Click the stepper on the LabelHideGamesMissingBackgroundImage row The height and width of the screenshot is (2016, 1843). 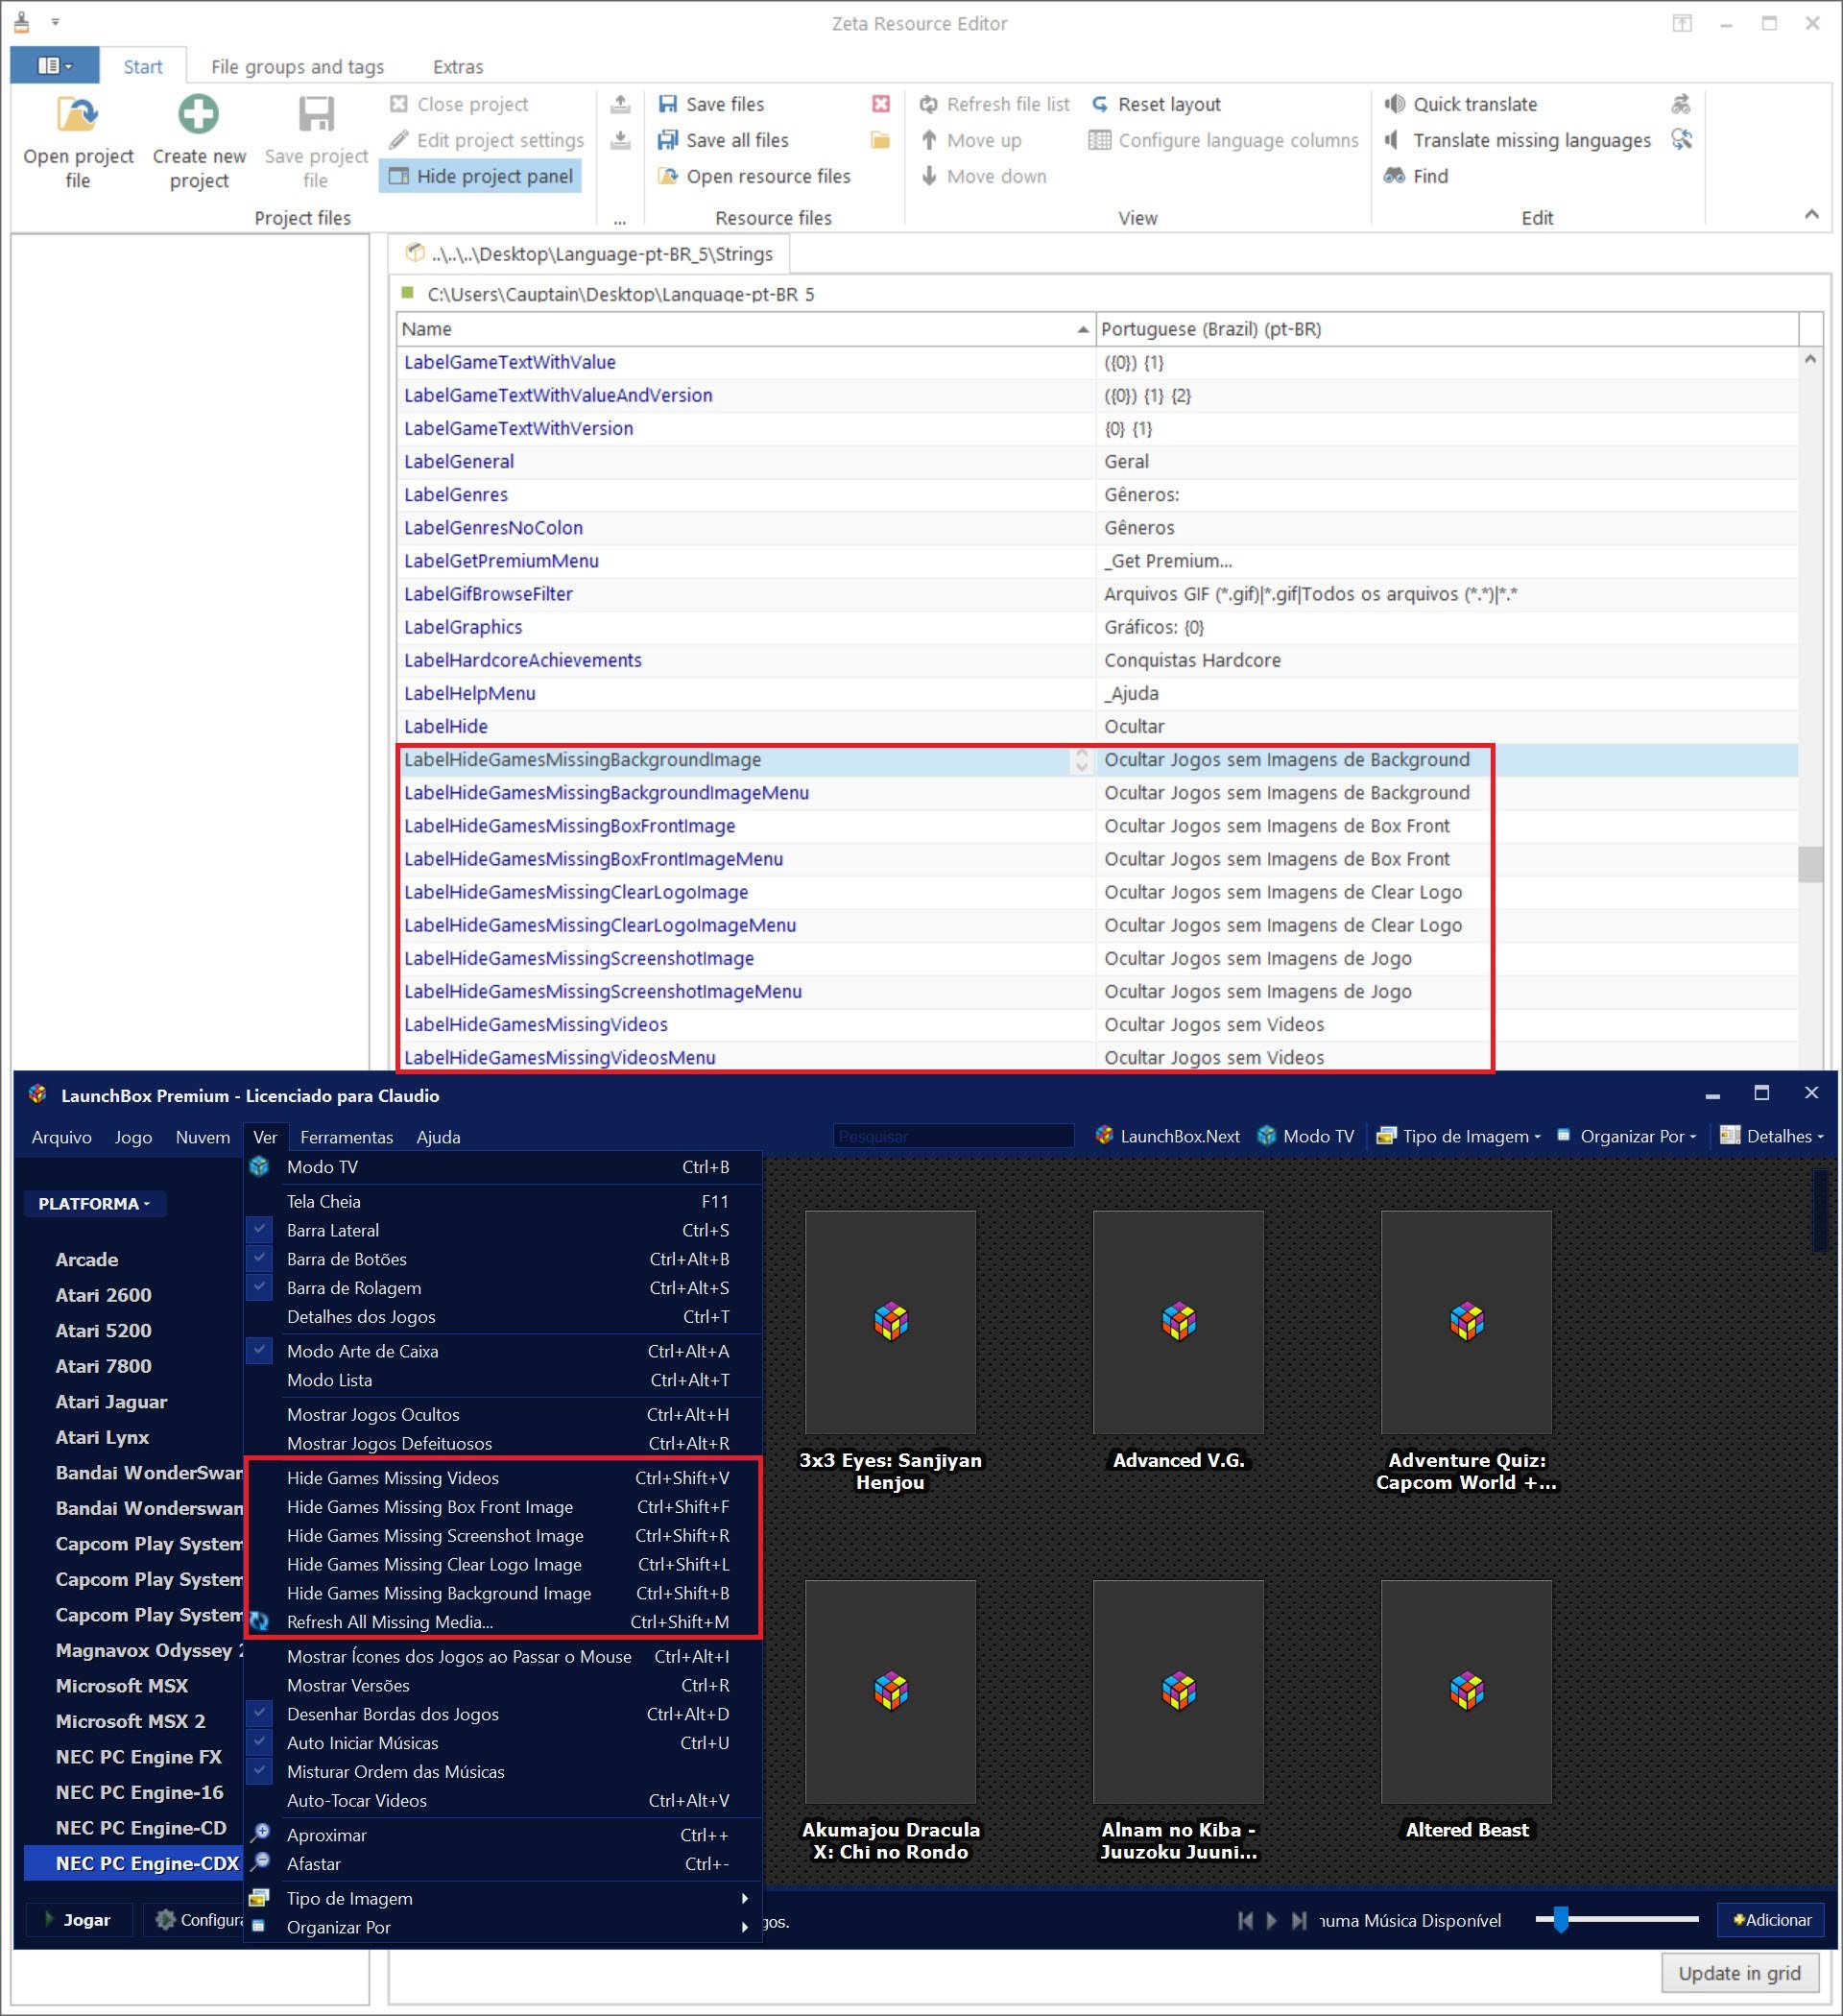click(x=1080, y=761)
